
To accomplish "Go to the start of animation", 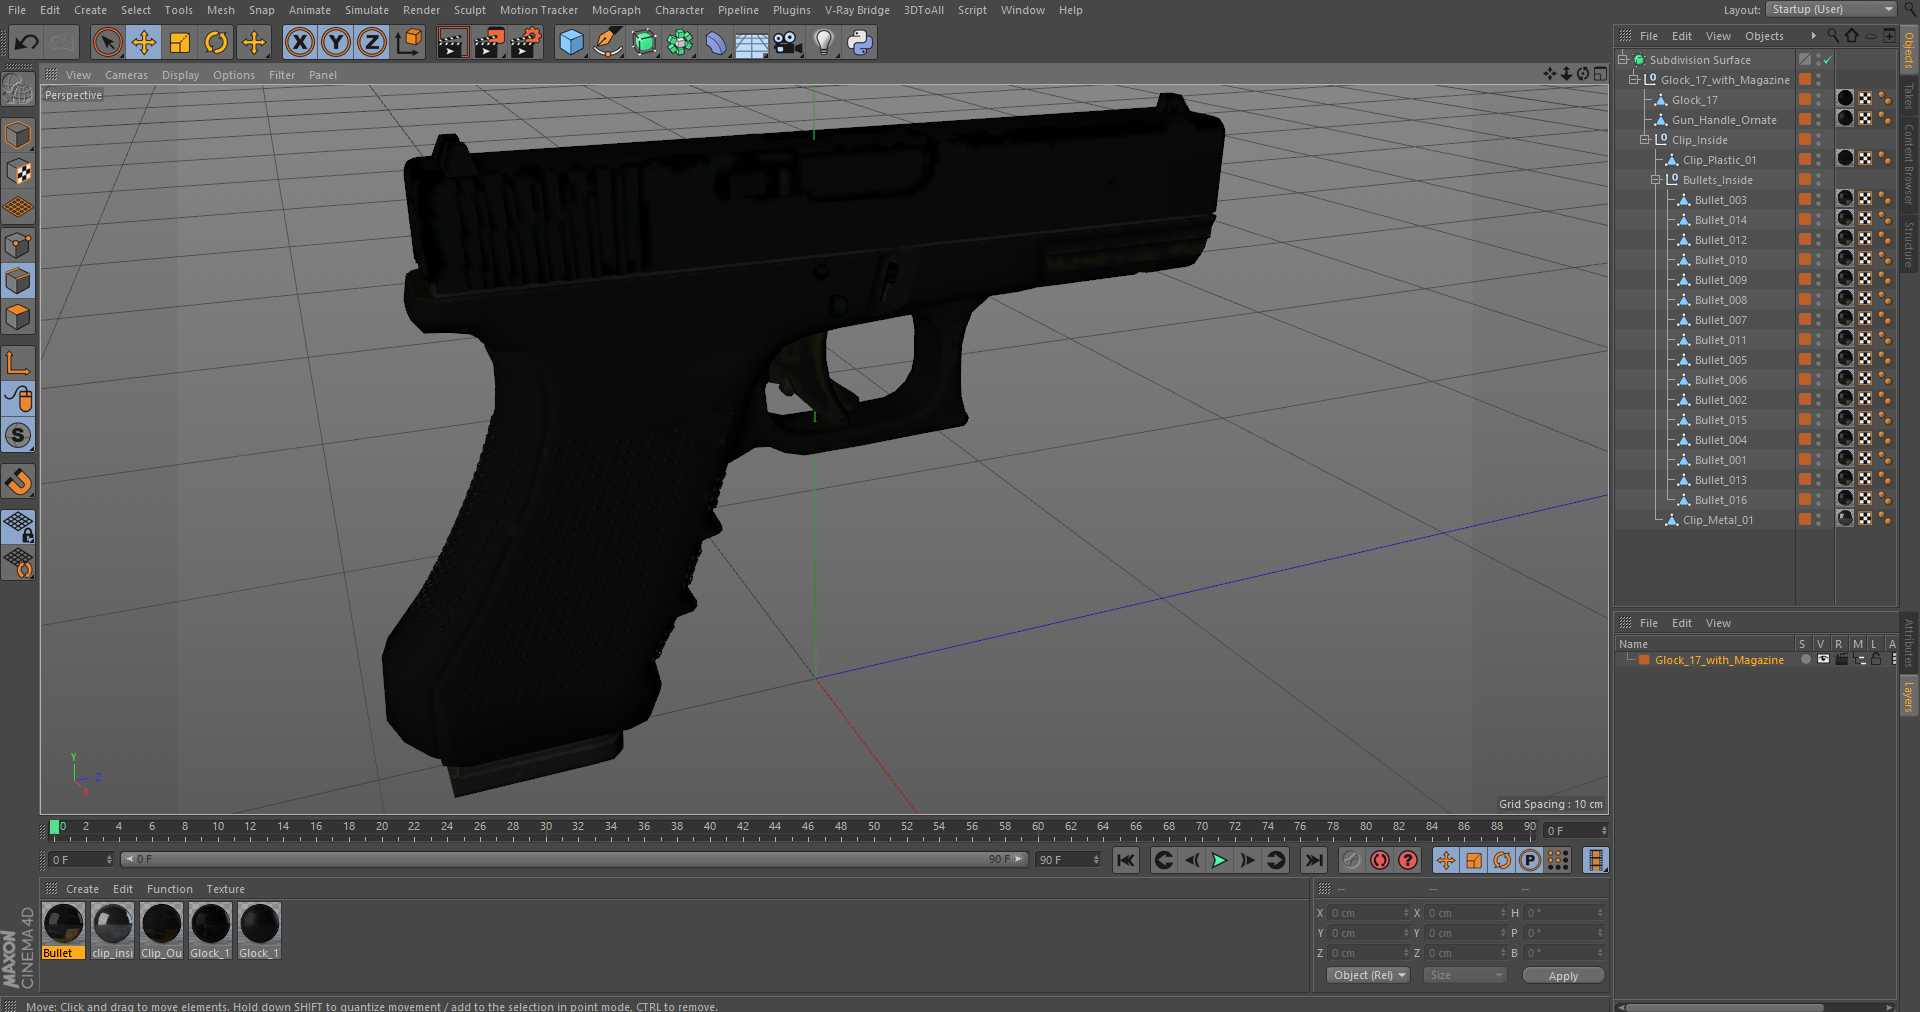I will (1126, 860).
